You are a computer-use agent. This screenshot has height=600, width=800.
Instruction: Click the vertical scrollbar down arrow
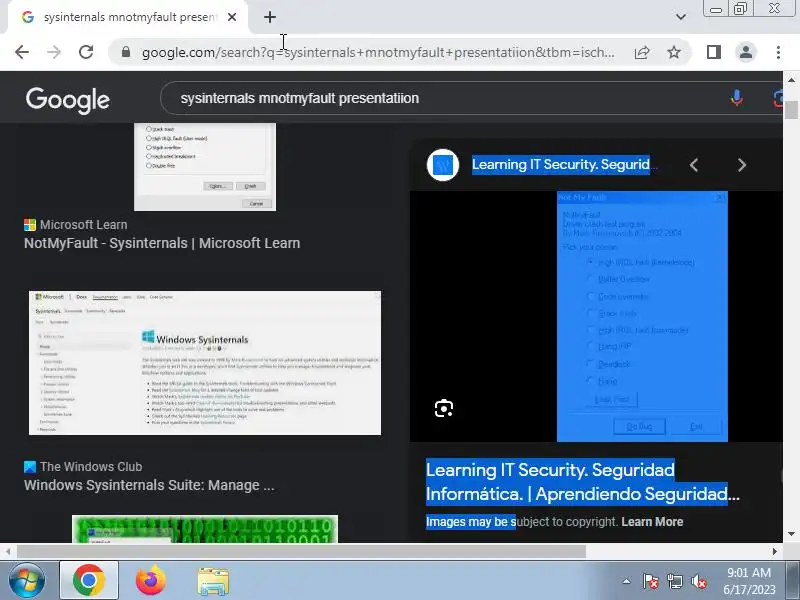791,534
